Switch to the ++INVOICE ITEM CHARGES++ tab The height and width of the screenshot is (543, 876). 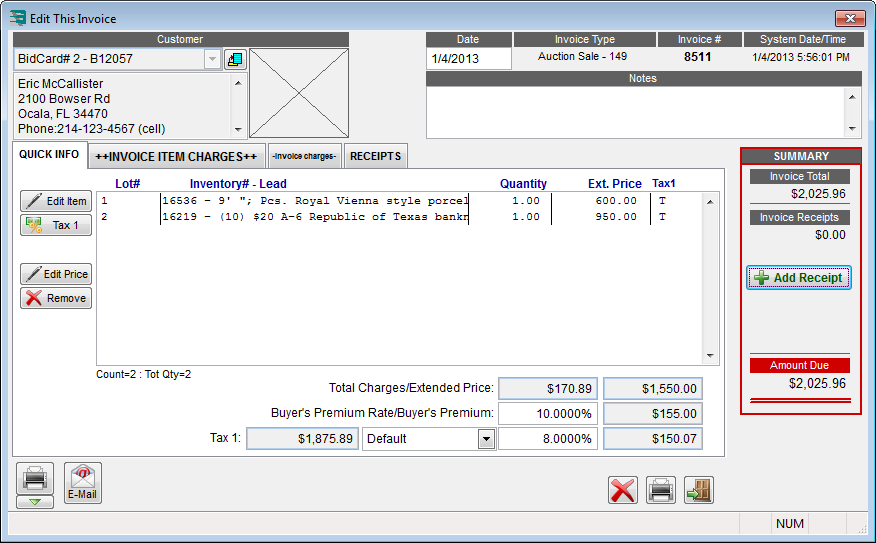tap(176, 156)
